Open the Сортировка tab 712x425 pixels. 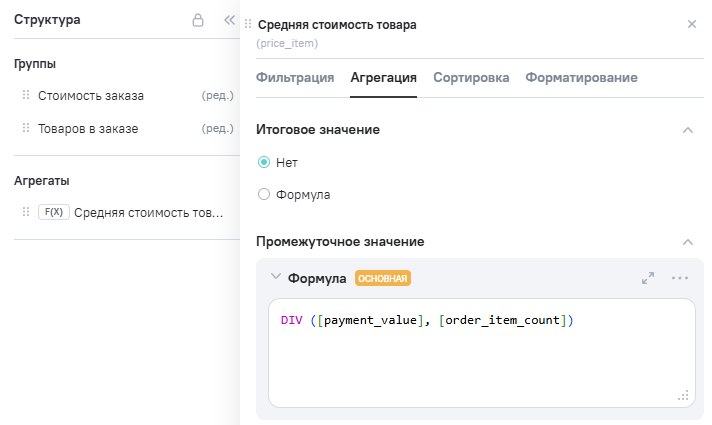coord(471,78)
